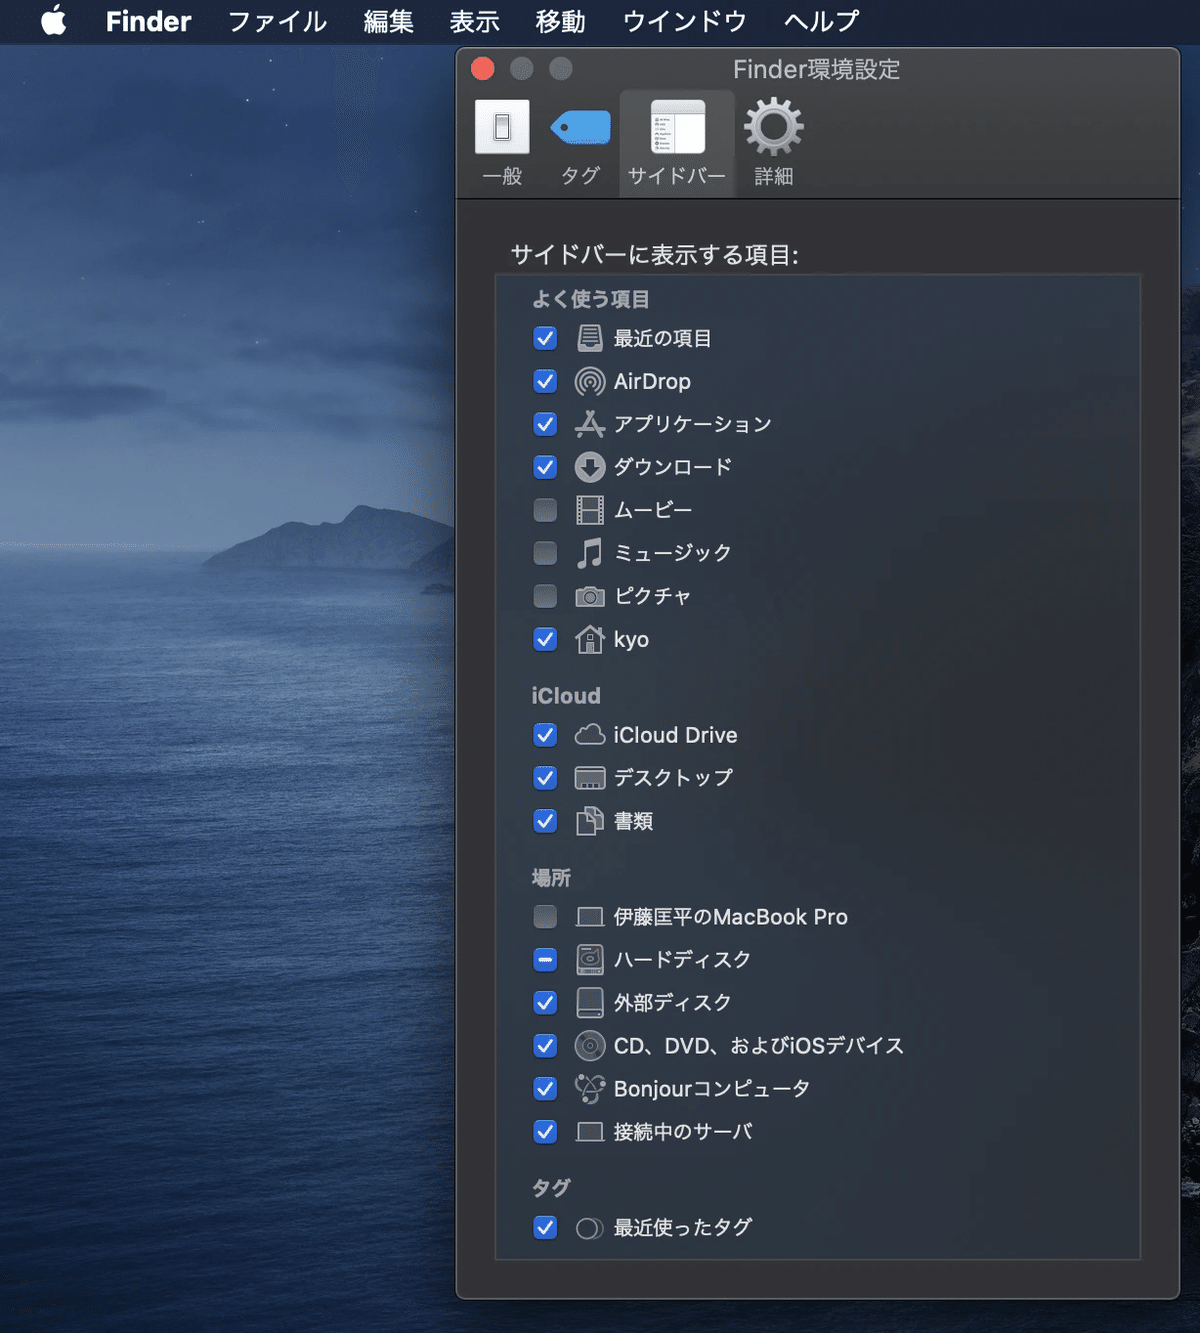This screenshot has width=1200, height=1333.
Task: Uncheck the Bonjourコンピュータ checkbox
Action: pyautogui.click(x=545, y=1088)
